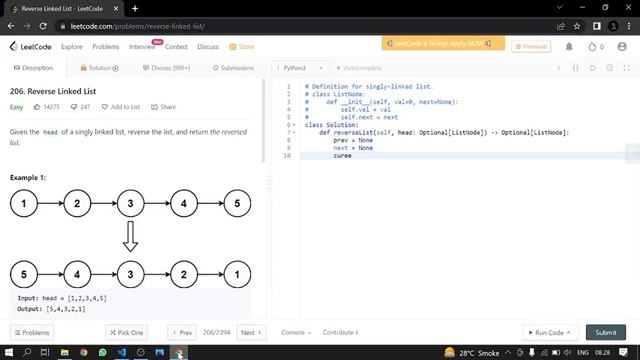640x360 pixels.
Task: Switch to the Description tab
Action: tap(33, 68)
